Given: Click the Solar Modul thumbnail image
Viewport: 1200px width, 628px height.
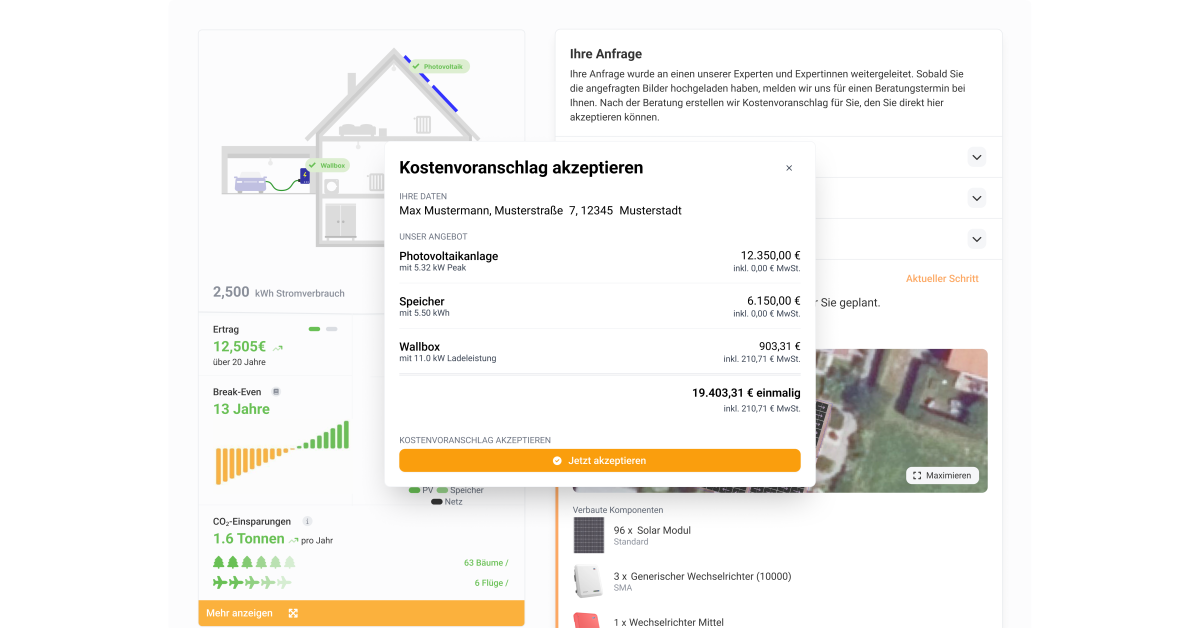Looking at the screenshot, I should [x=588, y=535].
